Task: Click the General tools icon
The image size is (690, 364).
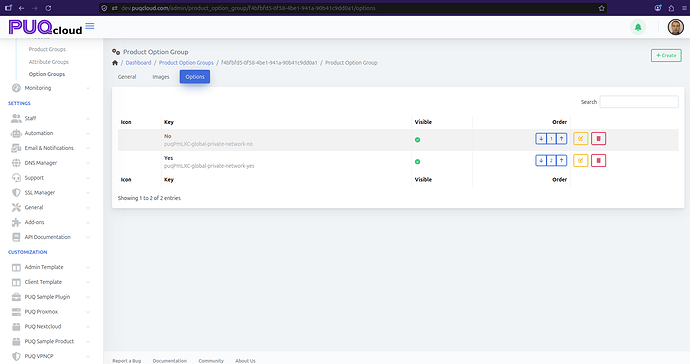Action: [x=16, y=207]
